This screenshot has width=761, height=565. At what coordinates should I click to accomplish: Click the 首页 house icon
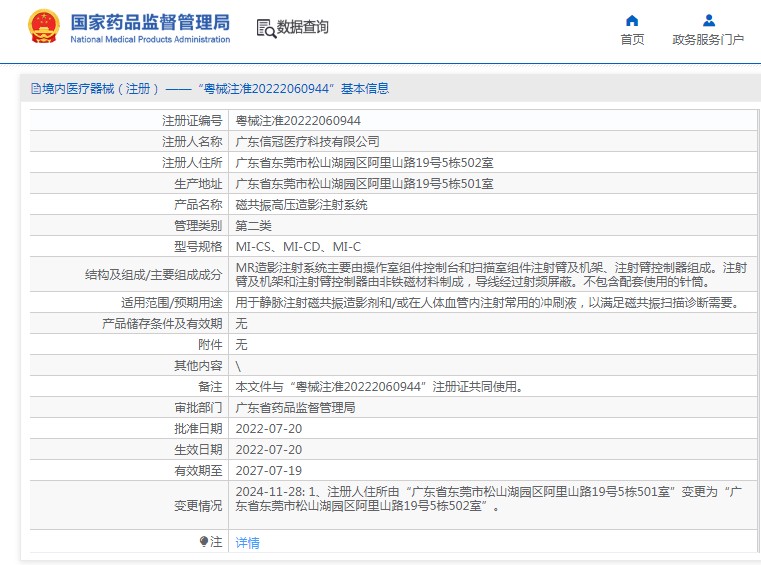(632, 20)
